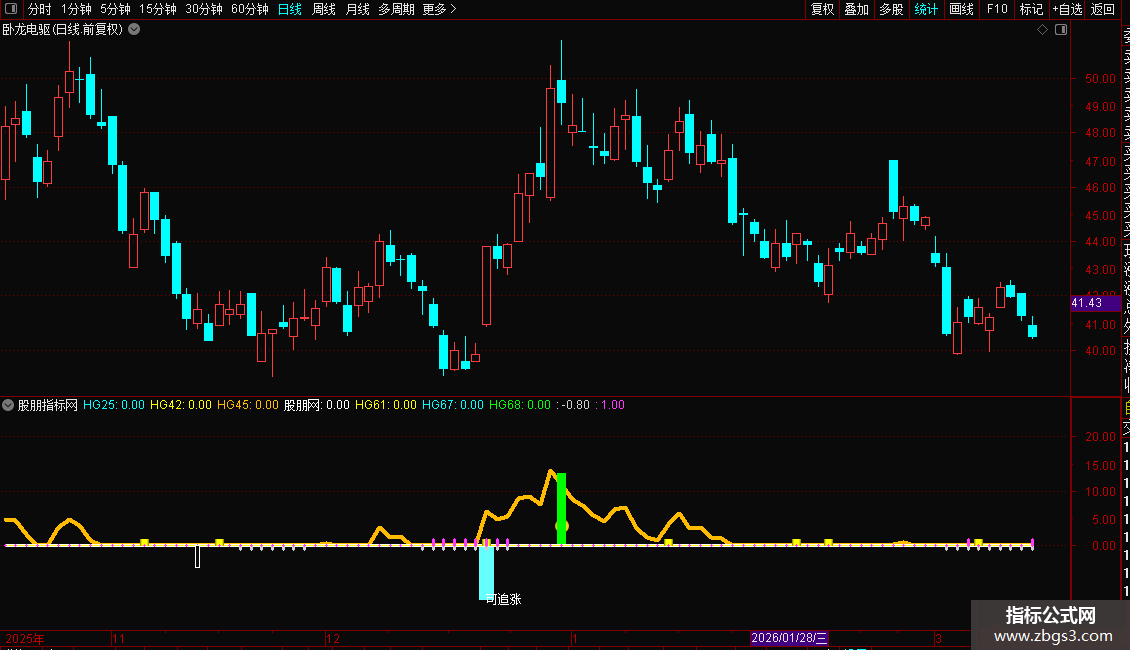The width and height of the screenshot is (1130, 650).
Task: Toggle 统计 statistics mode
Action: [x=926, y=9]
